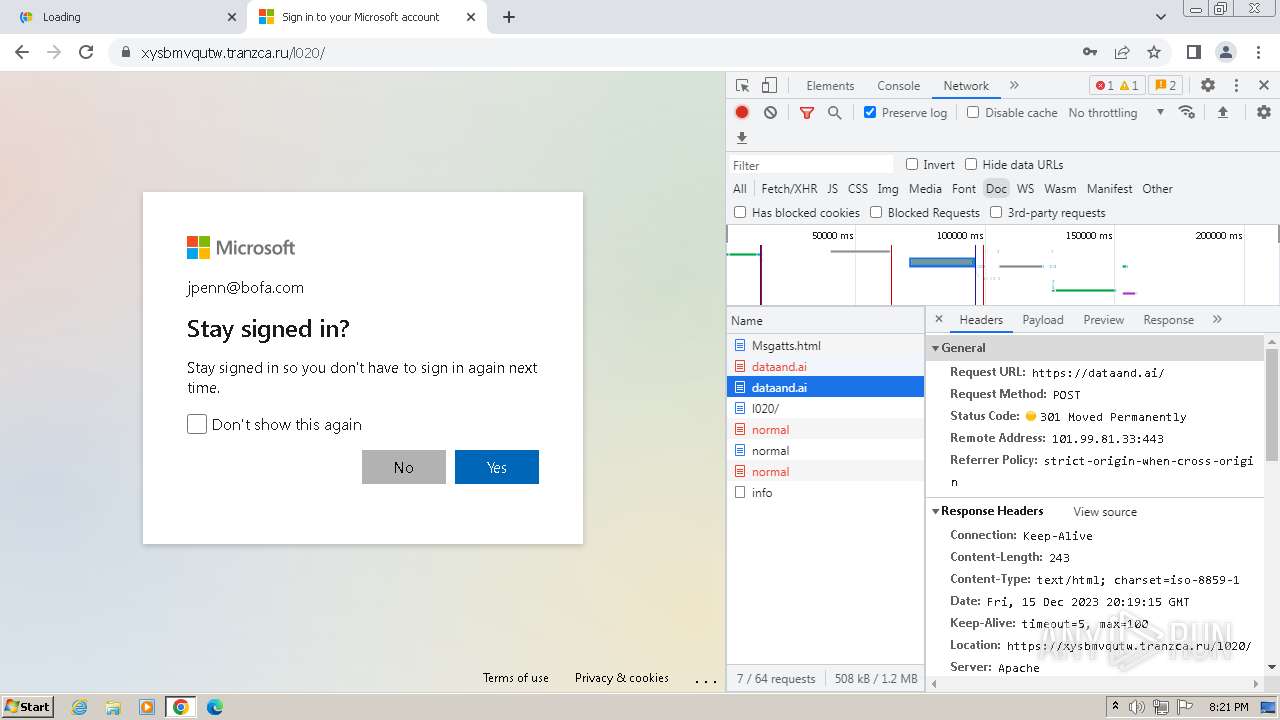
Task: Switch to Elements panel tab
Action: [x=830, y=86]
